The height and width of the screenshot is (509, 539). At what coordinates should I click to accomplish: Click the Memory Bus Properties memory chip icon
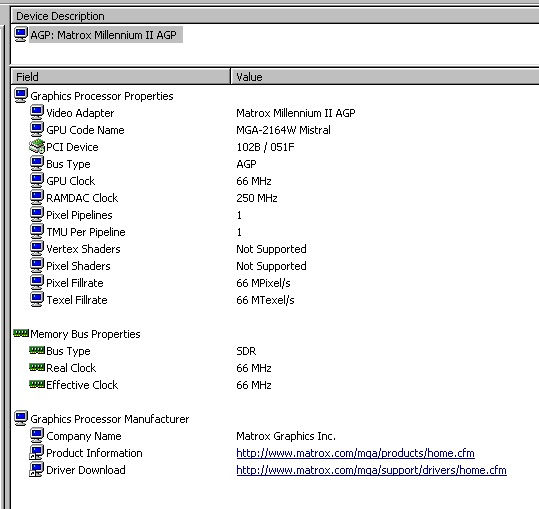[21, 333]
